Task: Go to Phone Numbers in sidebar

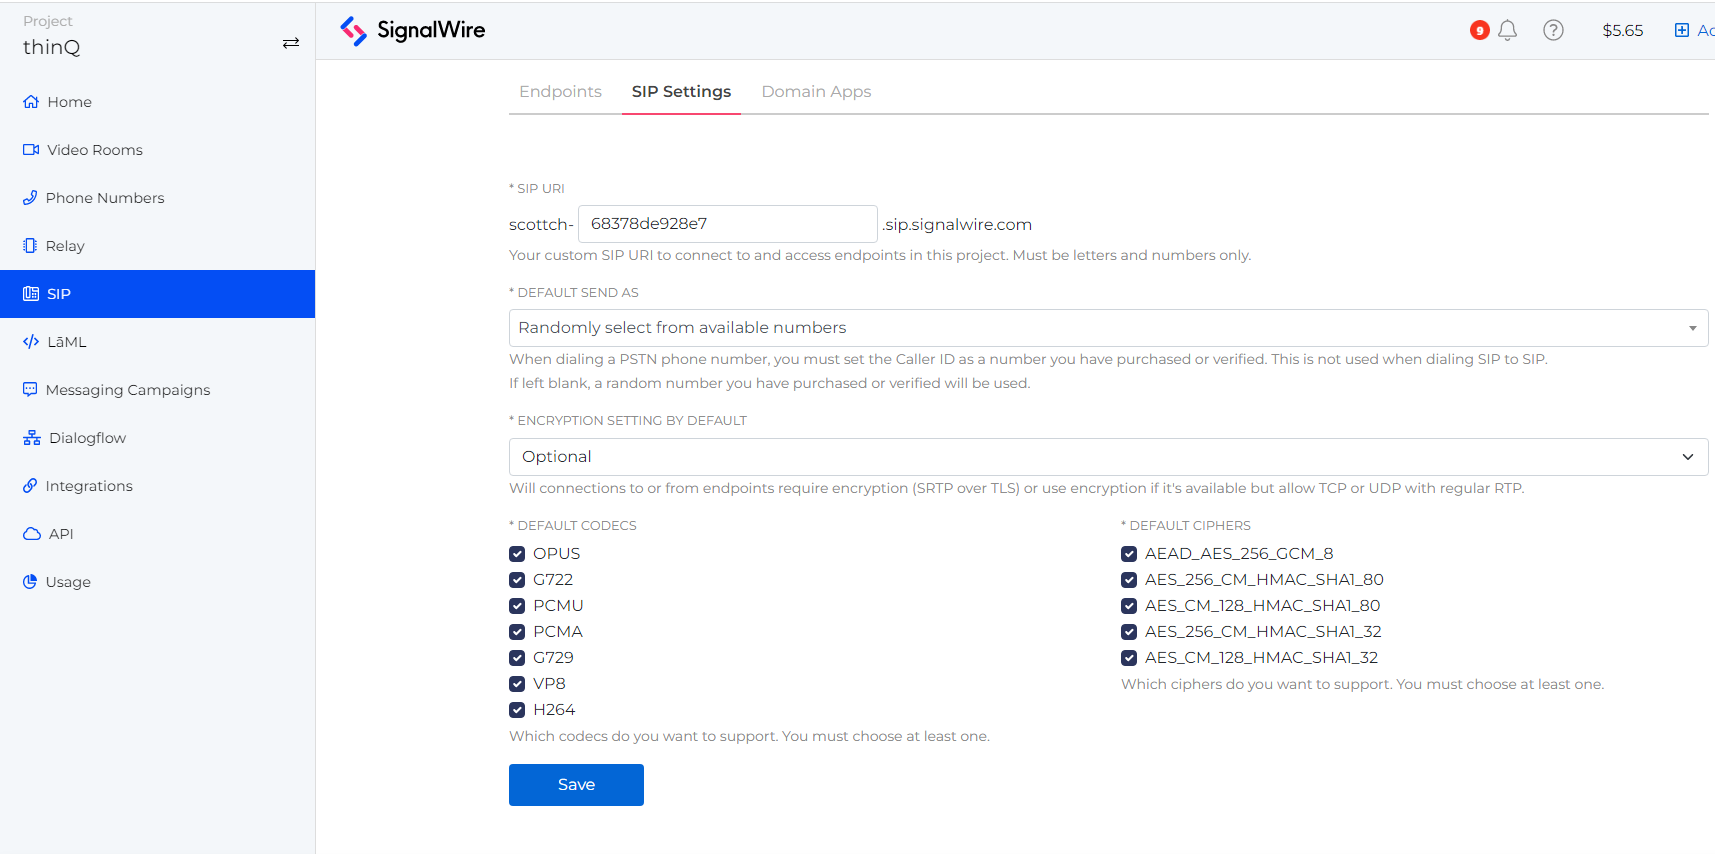Action: [104, 198]
